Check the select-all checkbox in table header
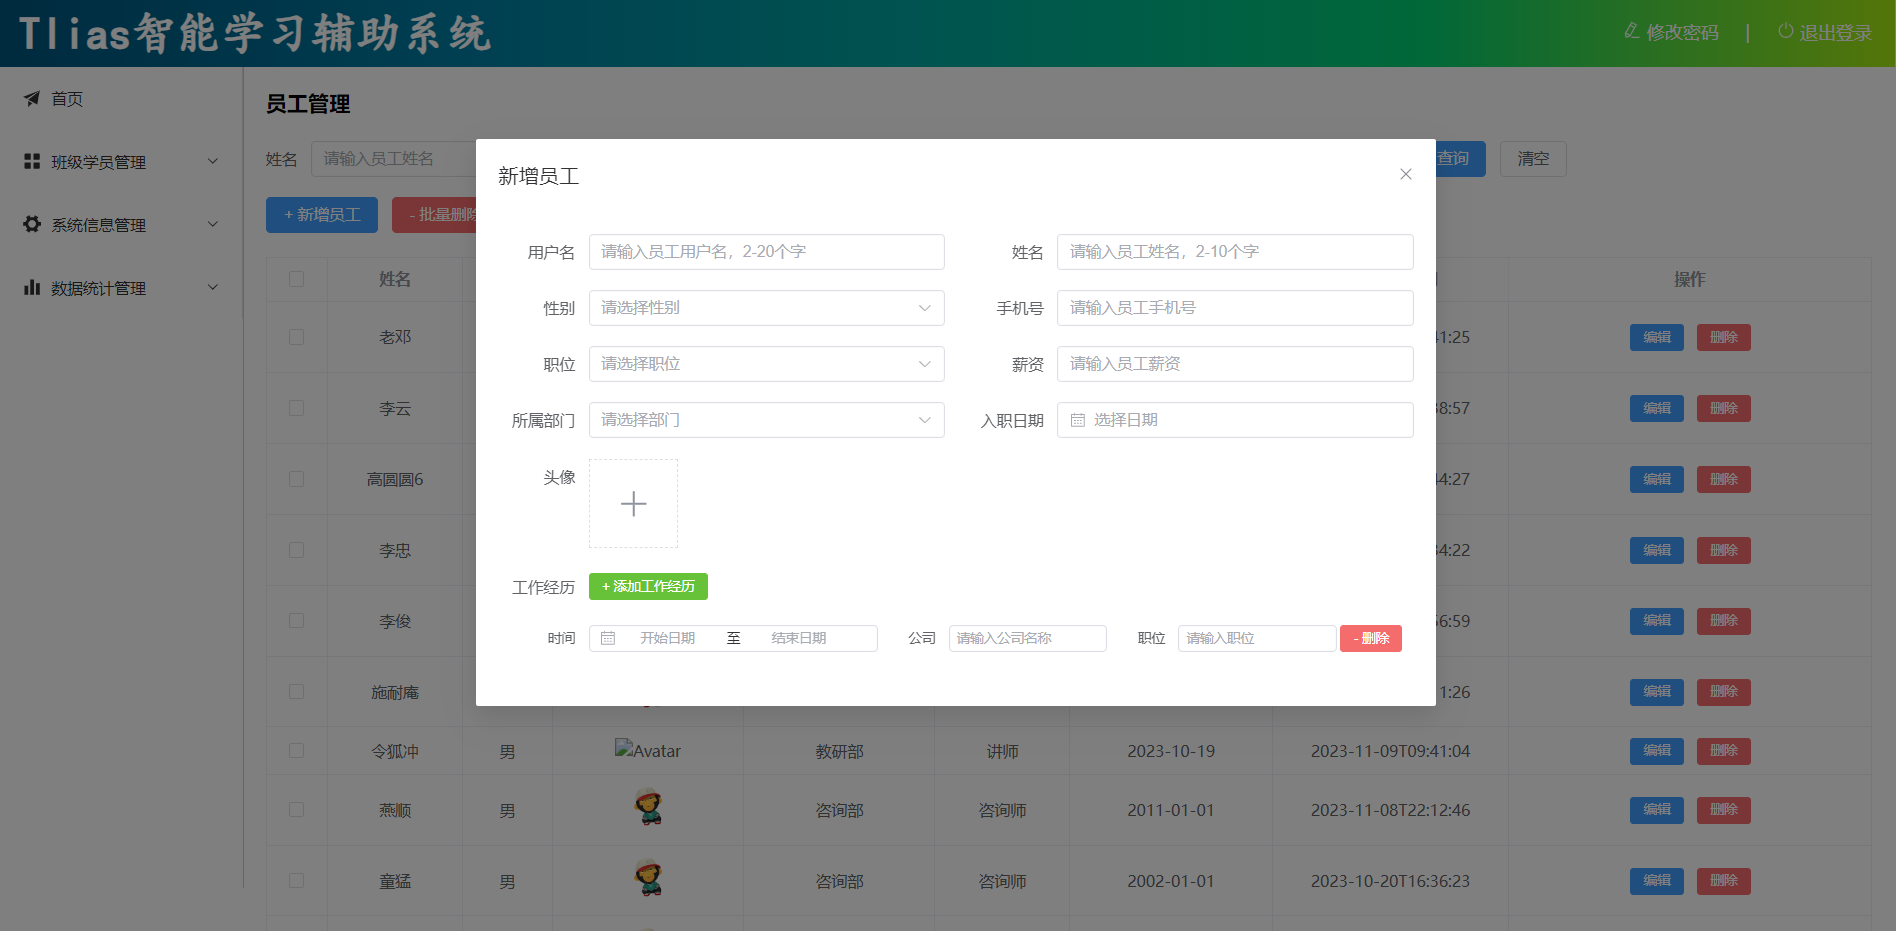This screenshot has width=1896, height=931. point(296,279)
